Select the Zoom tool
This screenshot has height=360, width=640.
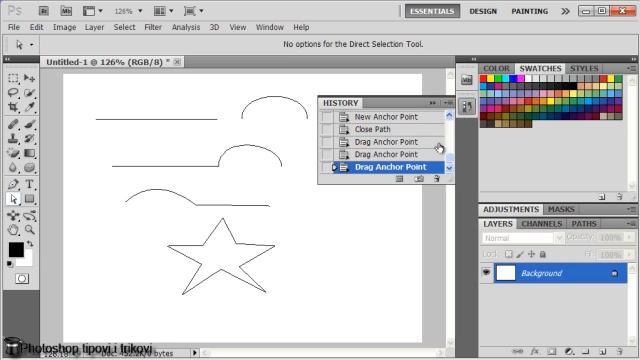pyautogui.click(x=29, y=230)
